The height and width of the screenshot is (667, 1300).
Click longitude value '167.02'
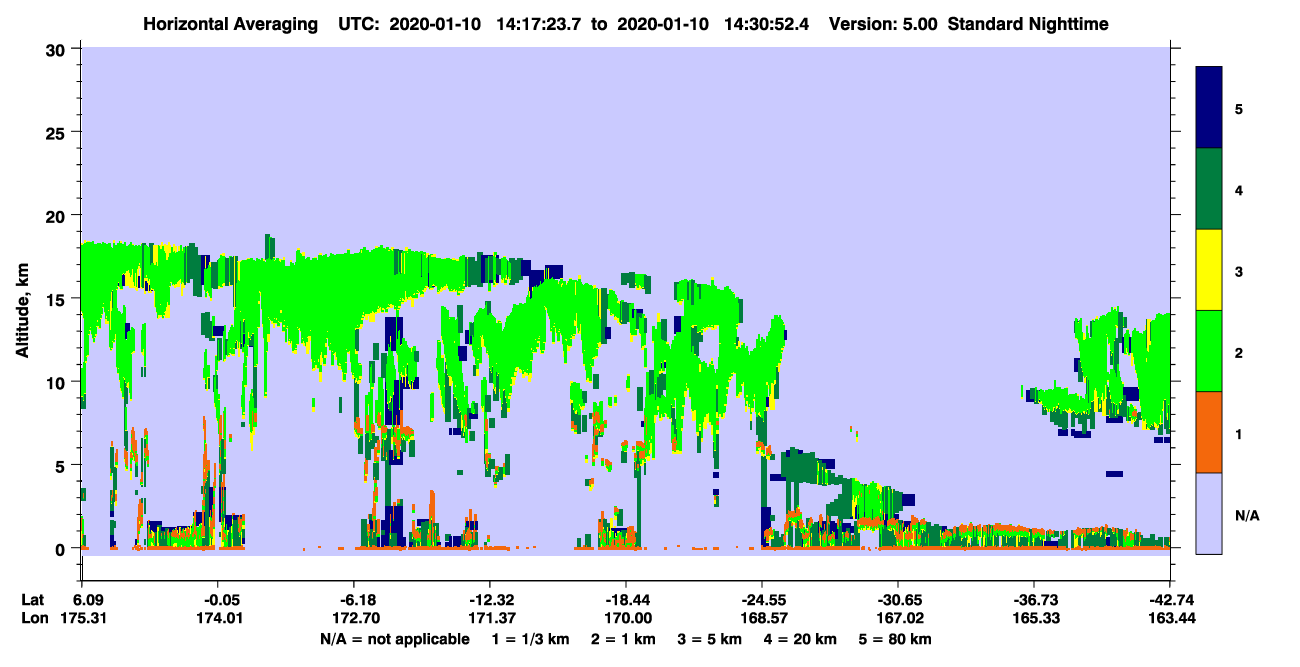coord(898,618)
